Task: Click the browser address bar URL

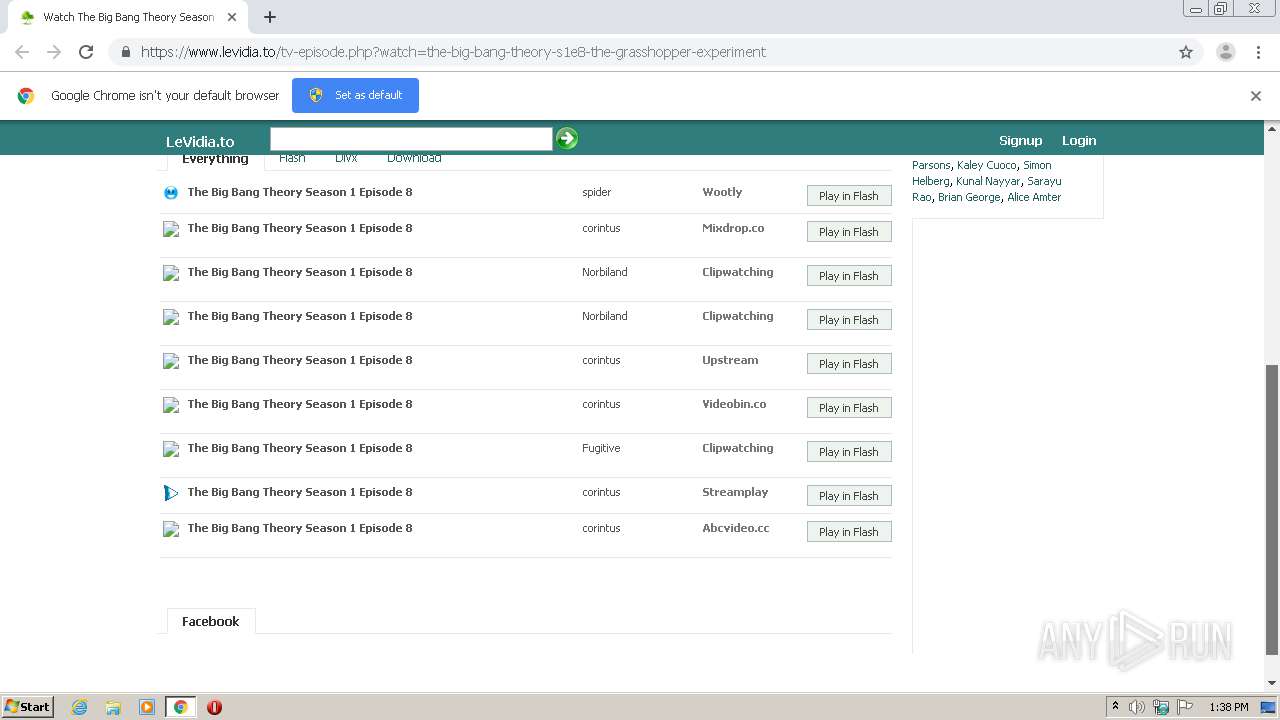Action: [x=453, y=52]
